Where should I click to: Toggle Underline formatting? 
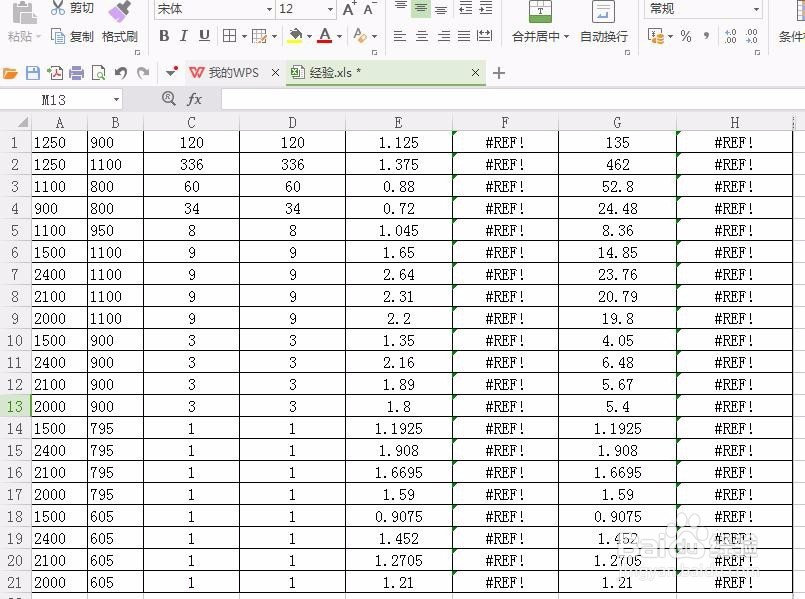click(204, 36)
